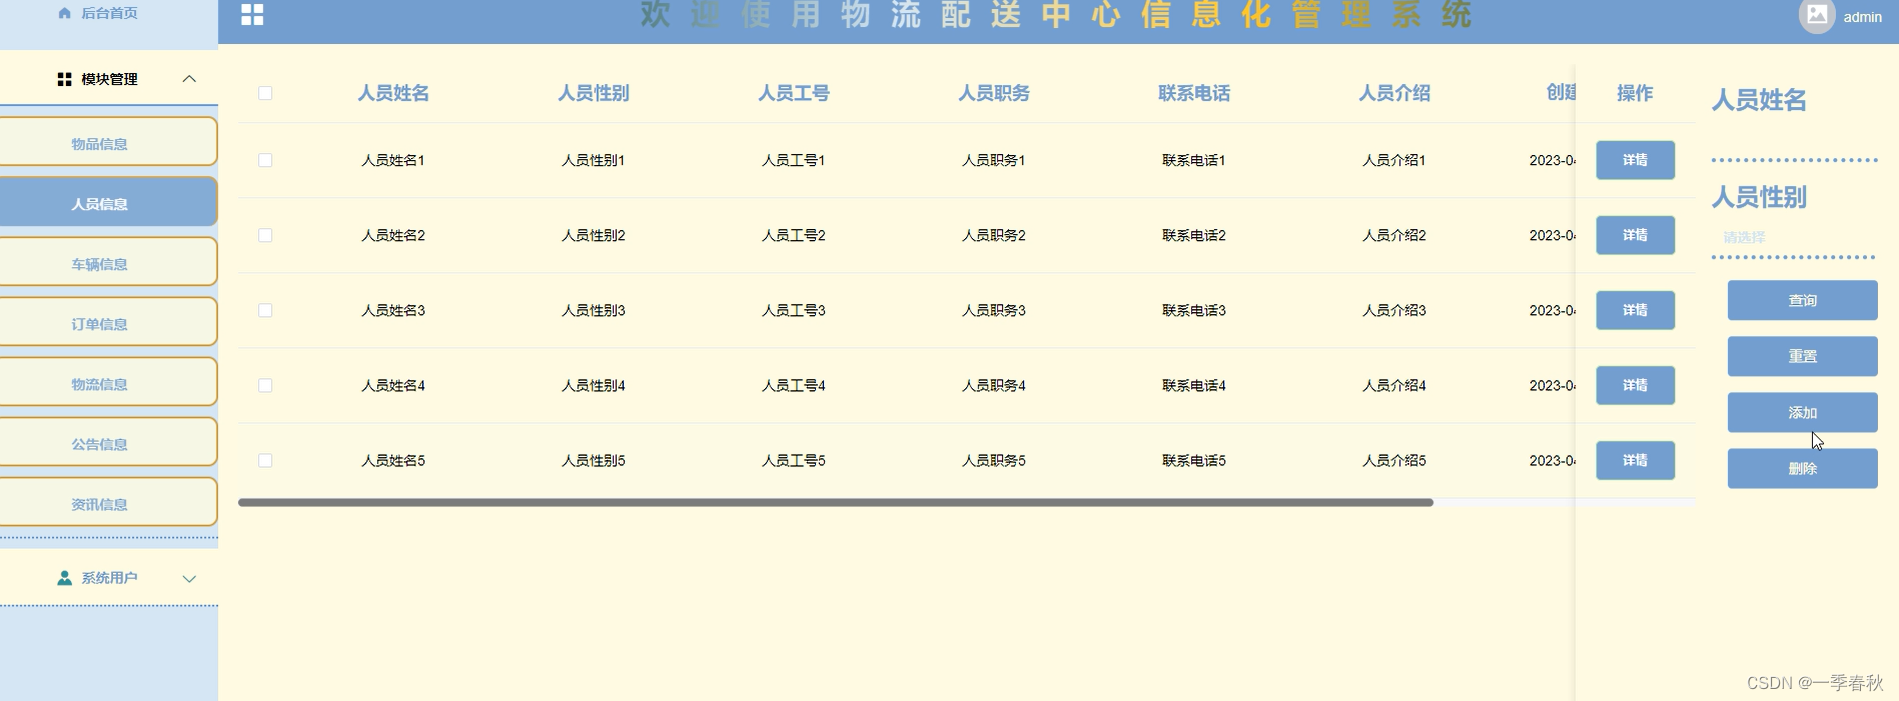Click 详情 for 人员姓名3

(x=1635, y=310)
